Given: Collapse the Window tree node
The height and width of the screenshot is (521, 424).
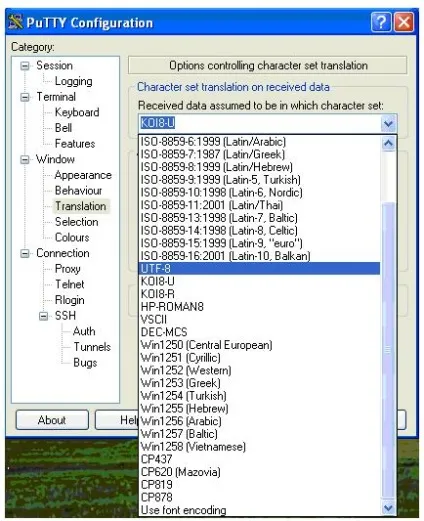Looking at the screenshot, I should point(25,160).
